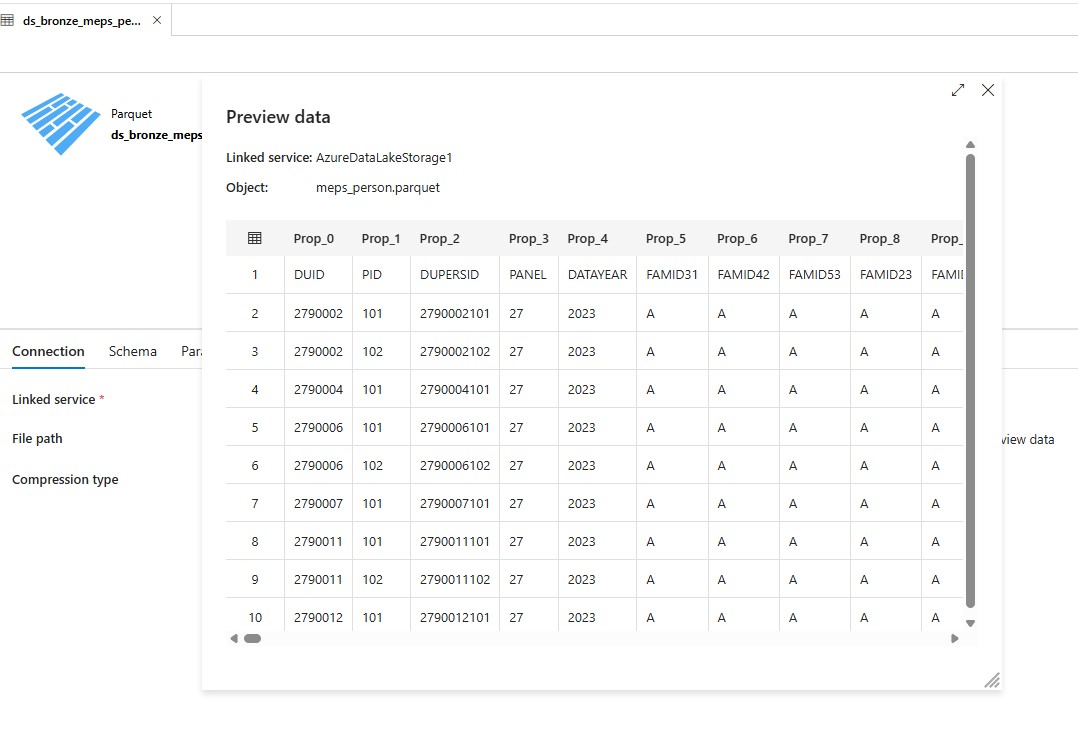The height and width of the screenshot is (736, 1078).
Task: Select the ds_bronze_meps_pe tab
Action: tap(81, 20)
